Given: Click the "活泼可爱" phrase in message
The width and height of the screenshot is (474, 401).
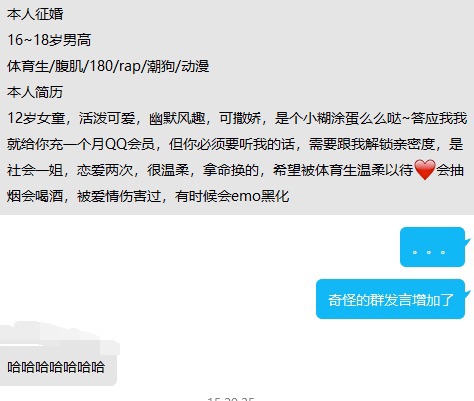Looking at the screenshot, I should coord(107,118).
